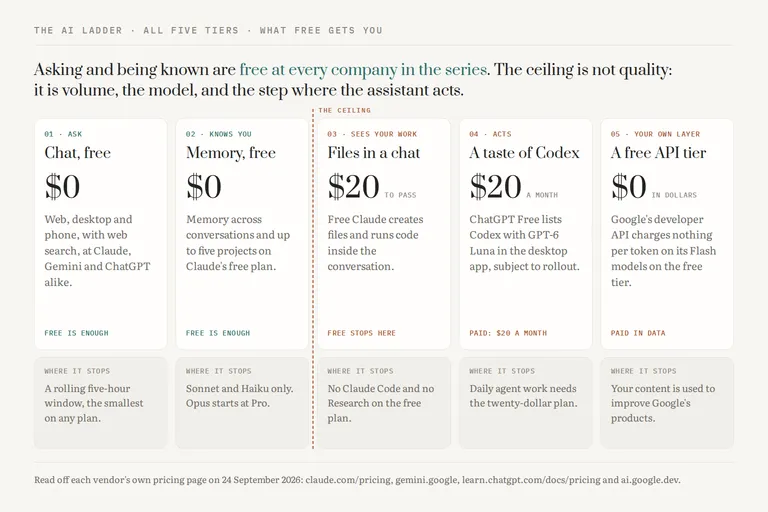
Task: Click the 'Sonnet and Haiku only' limitation box
Action: [x=242, y=403]
